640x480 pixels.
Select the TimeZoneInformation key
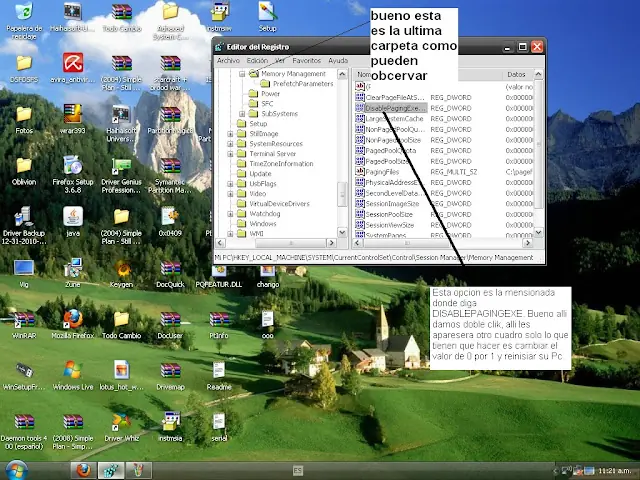(281, 164)
